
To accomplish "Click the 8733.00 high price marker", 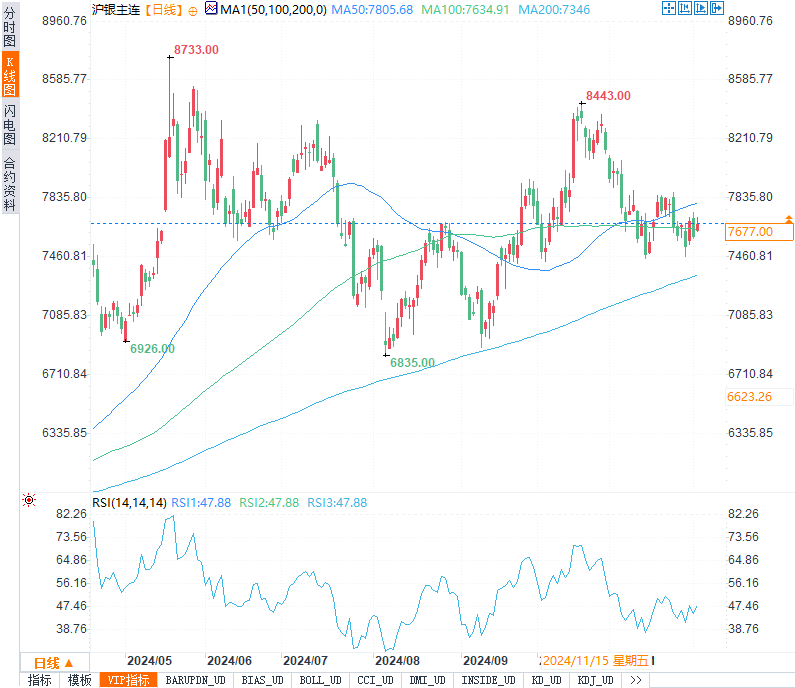I will (x=196, y=49).
